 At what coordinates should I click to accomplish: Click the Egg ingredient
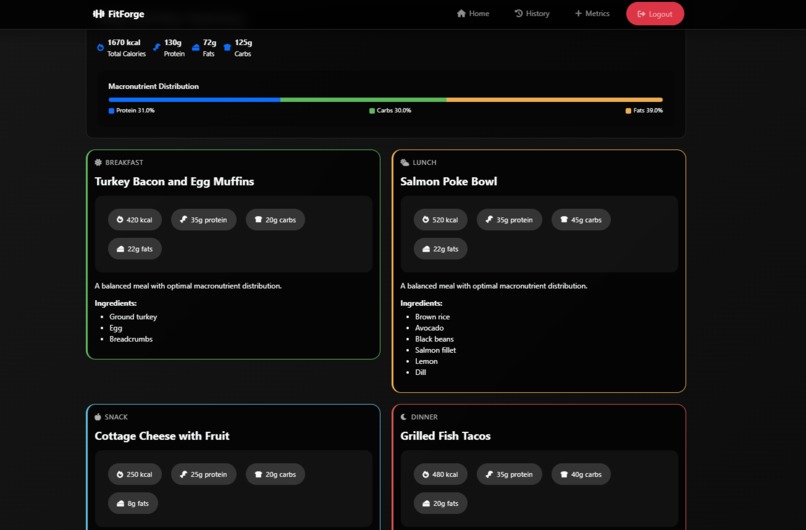click(x=116, y=328)
